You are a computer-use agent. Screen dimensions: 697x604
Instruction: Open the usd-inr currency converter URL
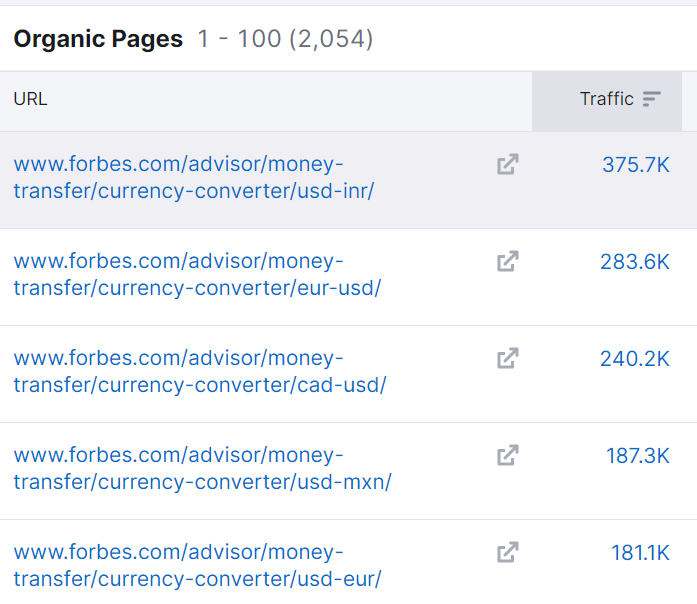pyautogui.click(x=194, y=177)
